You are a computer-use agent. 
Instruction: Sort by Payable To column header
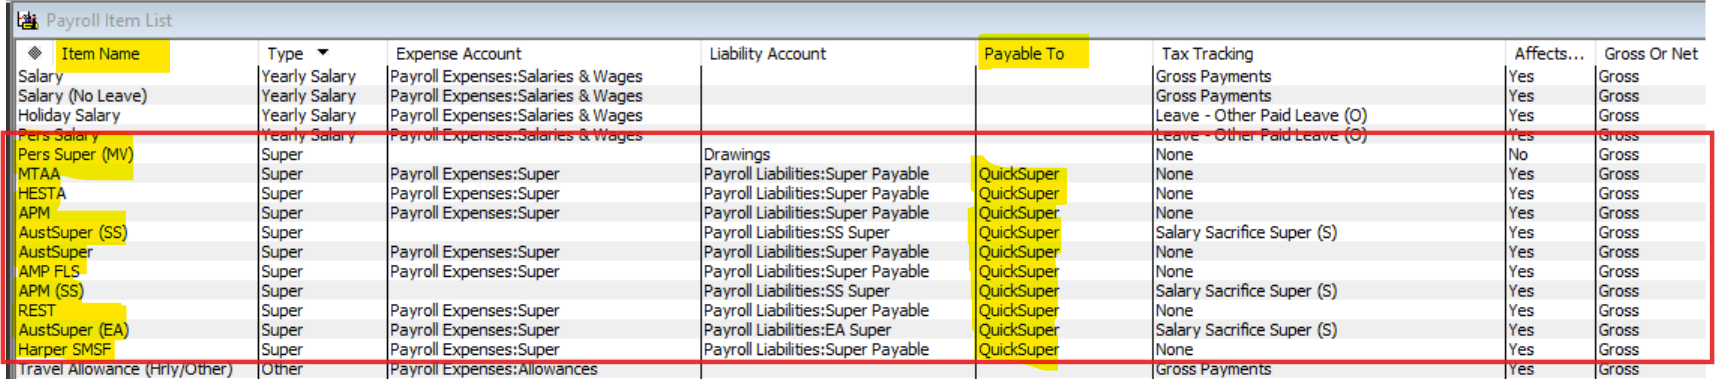point(1024,54)
